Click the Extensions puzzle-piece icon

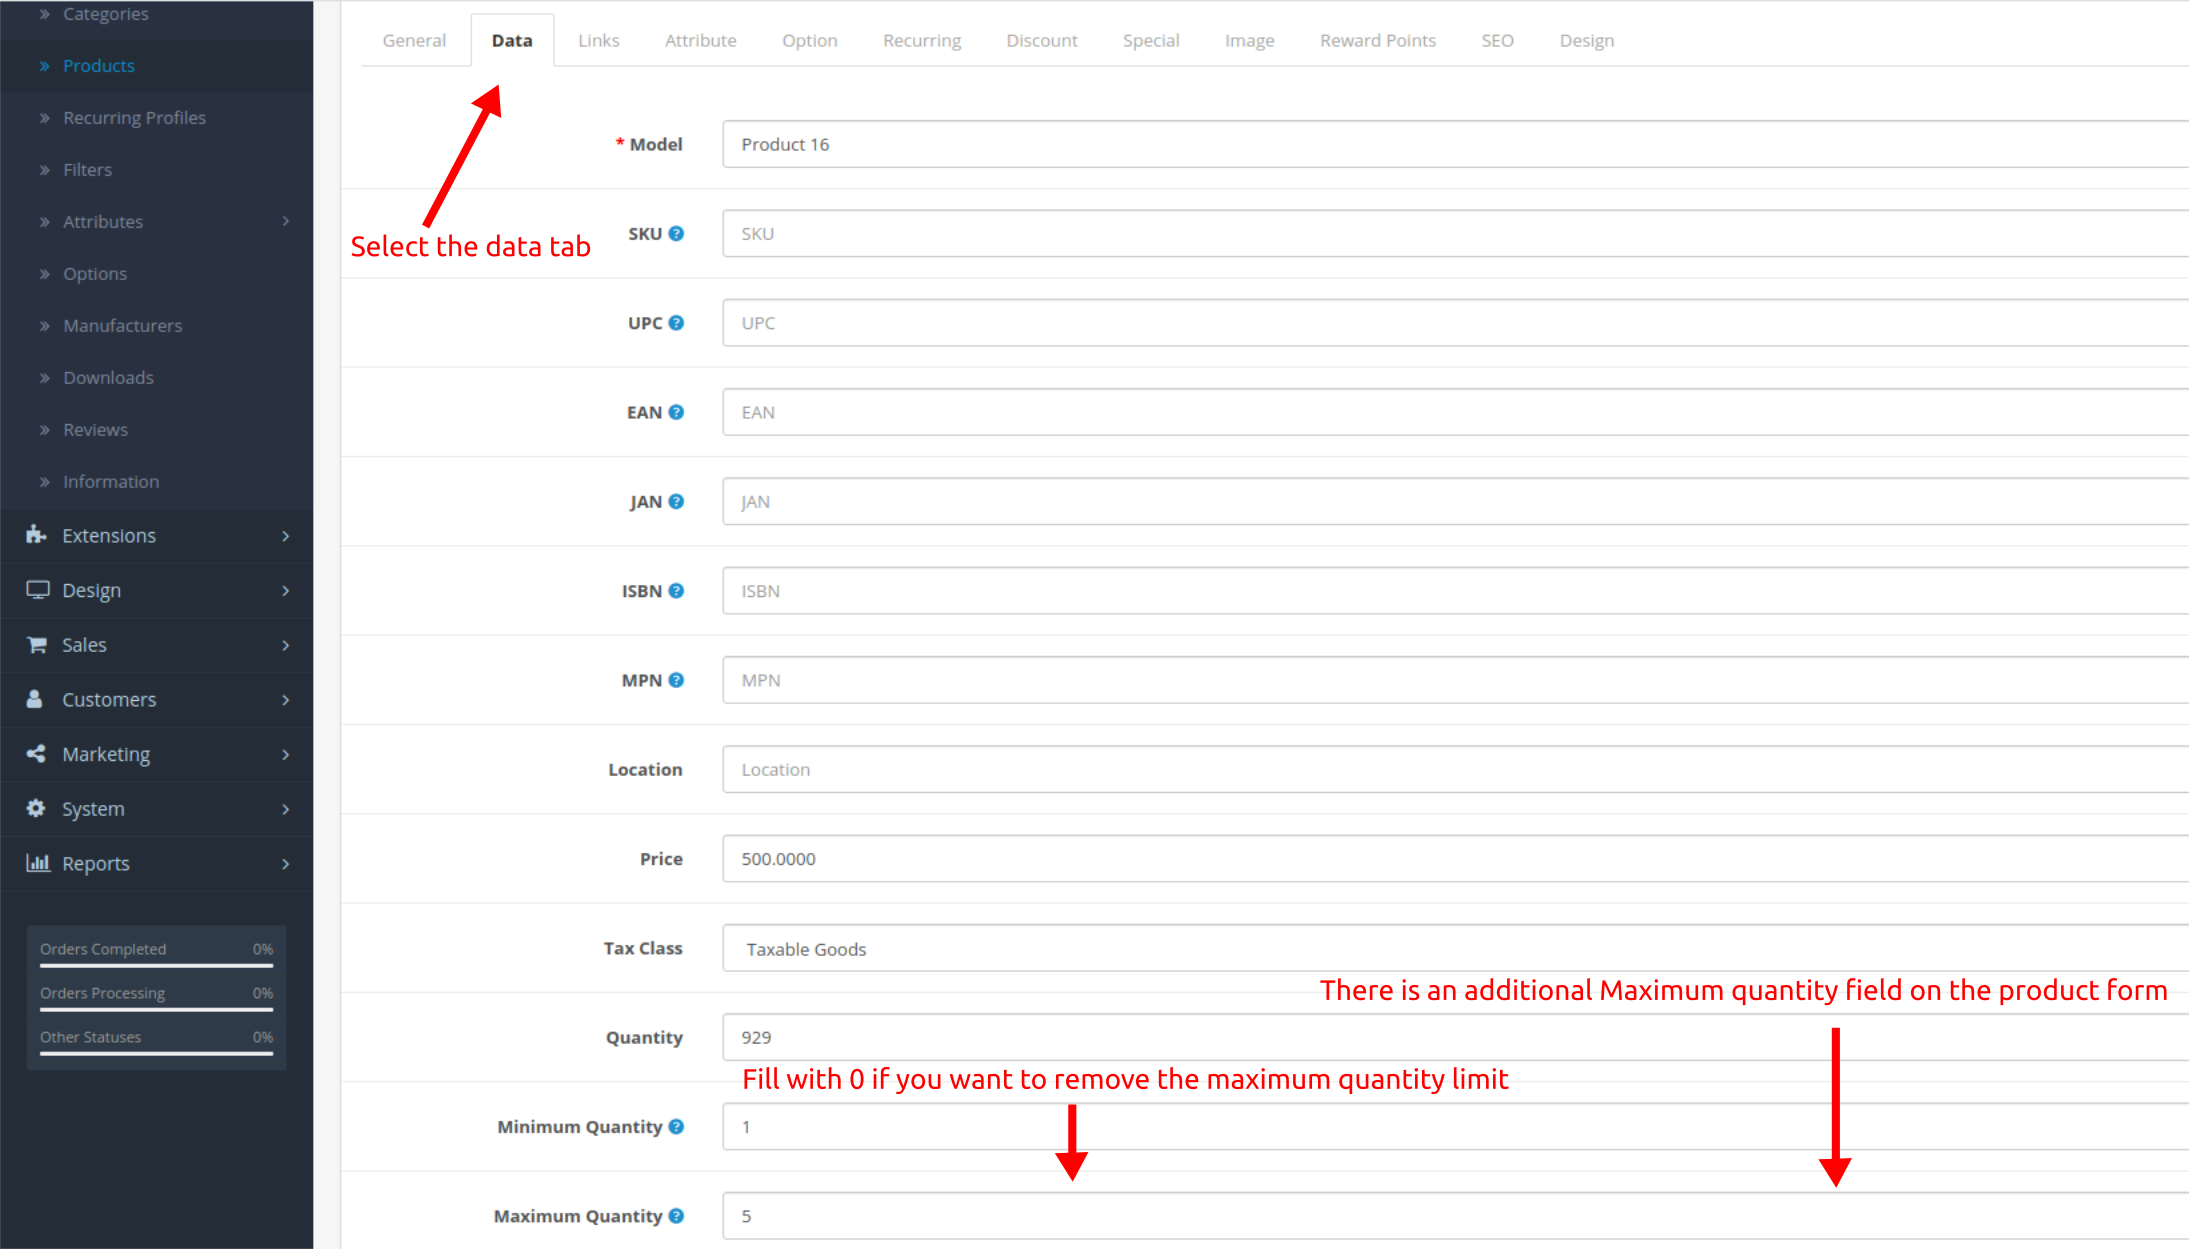coord(36,535)
